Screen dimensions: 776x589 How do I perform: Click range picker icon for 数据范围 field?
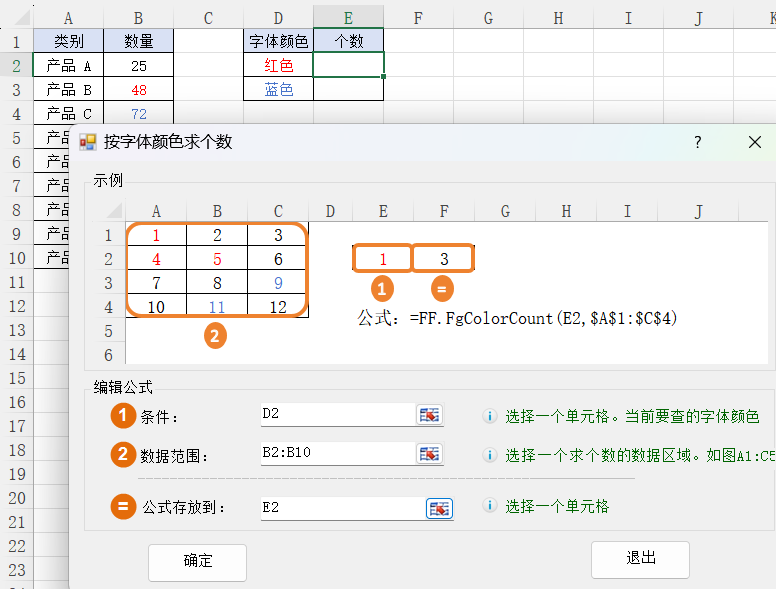pyautogui.click(x=429, y=455)
